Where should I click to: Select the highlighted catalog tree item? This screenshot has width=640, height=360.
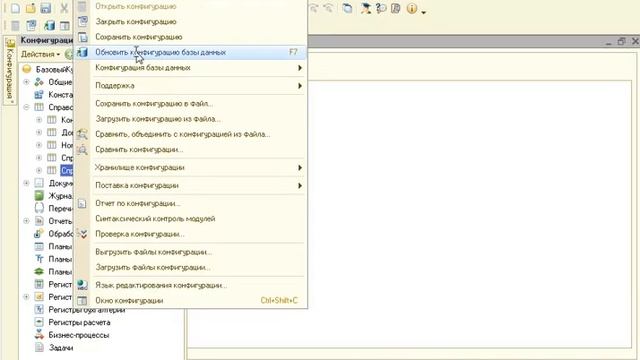point(67,170)
